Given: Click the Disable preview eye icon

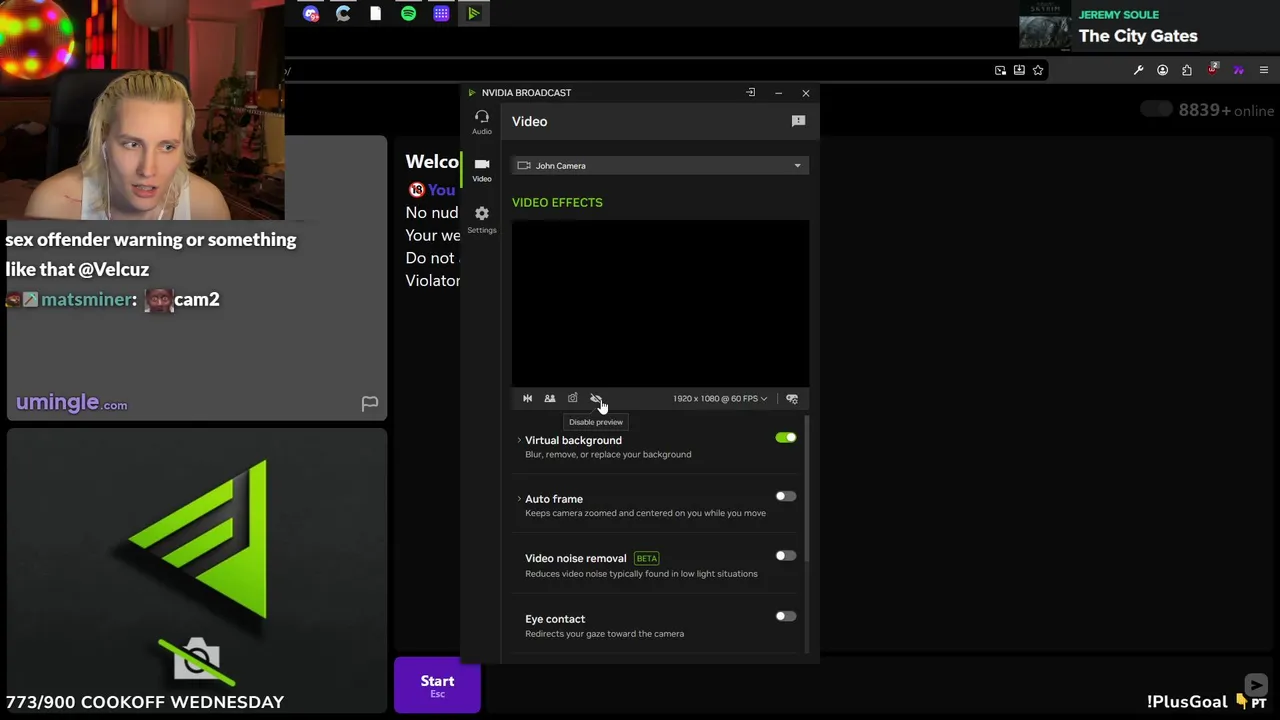Looking at the screenshot, I should pyautogui.click(x=596, y=398).
